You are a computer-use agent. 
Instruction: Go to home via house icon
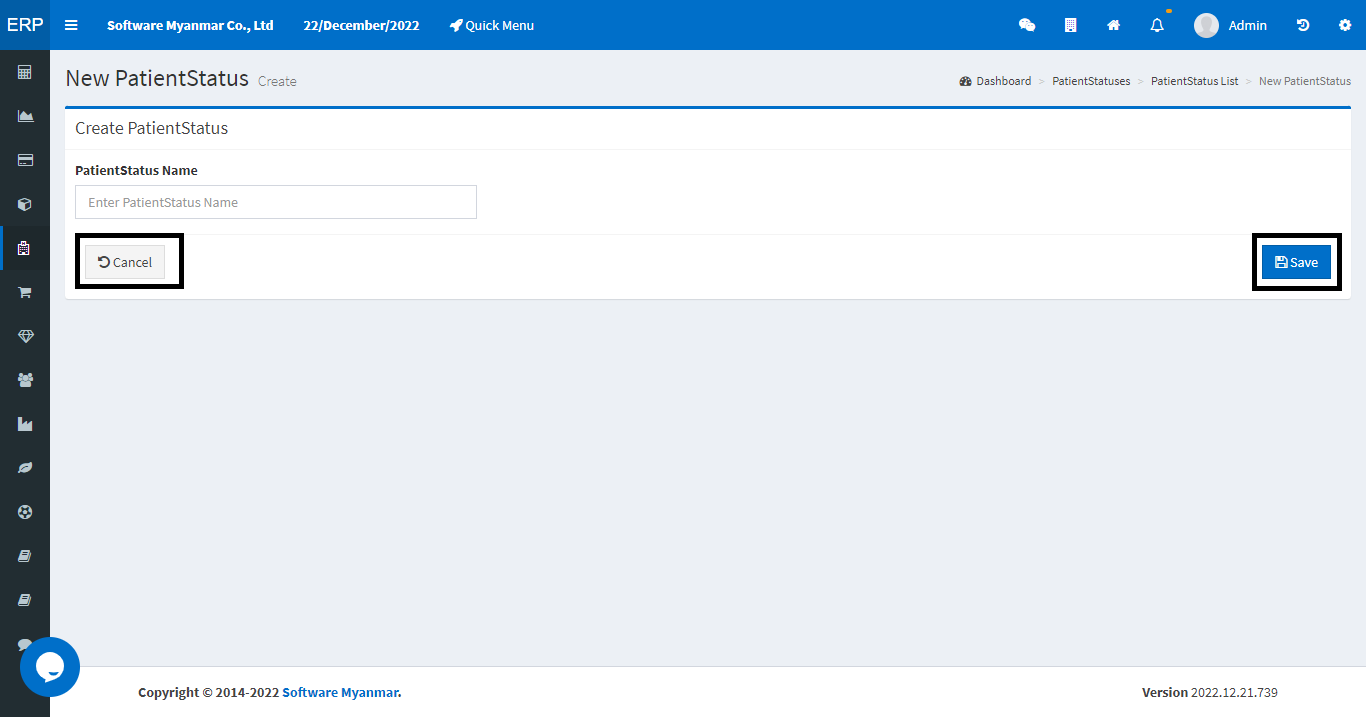coord(1113,25)
